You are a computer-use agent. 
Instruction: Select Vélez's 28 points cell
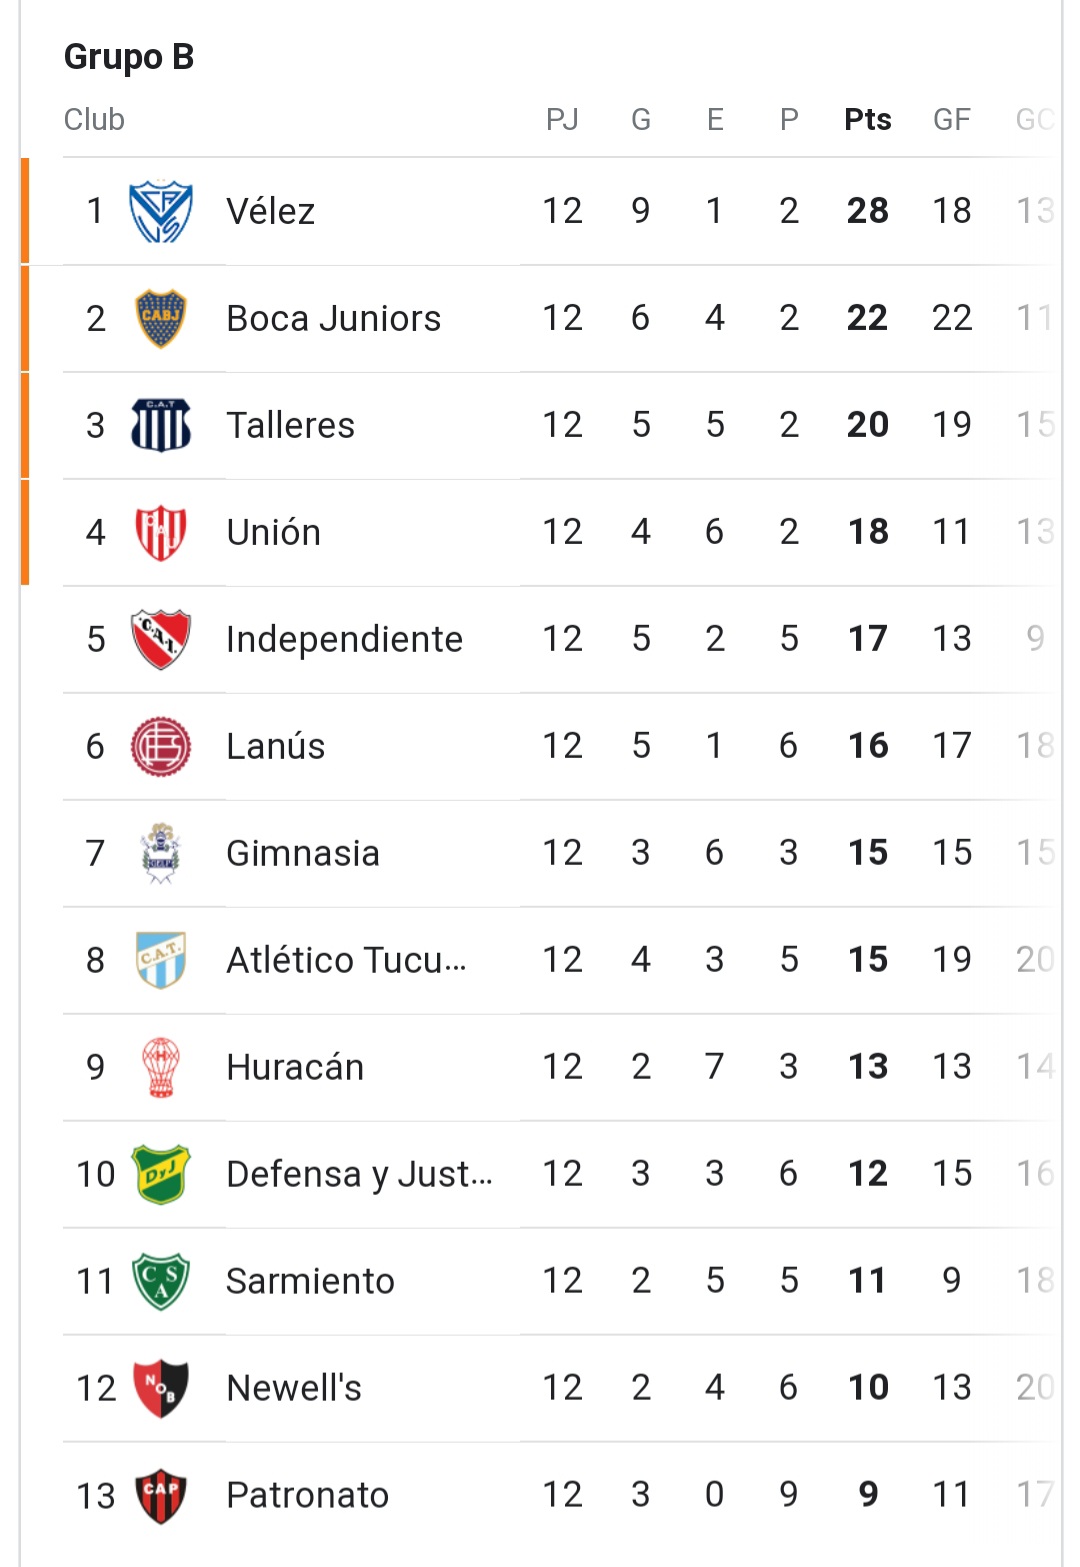[867, 211]
